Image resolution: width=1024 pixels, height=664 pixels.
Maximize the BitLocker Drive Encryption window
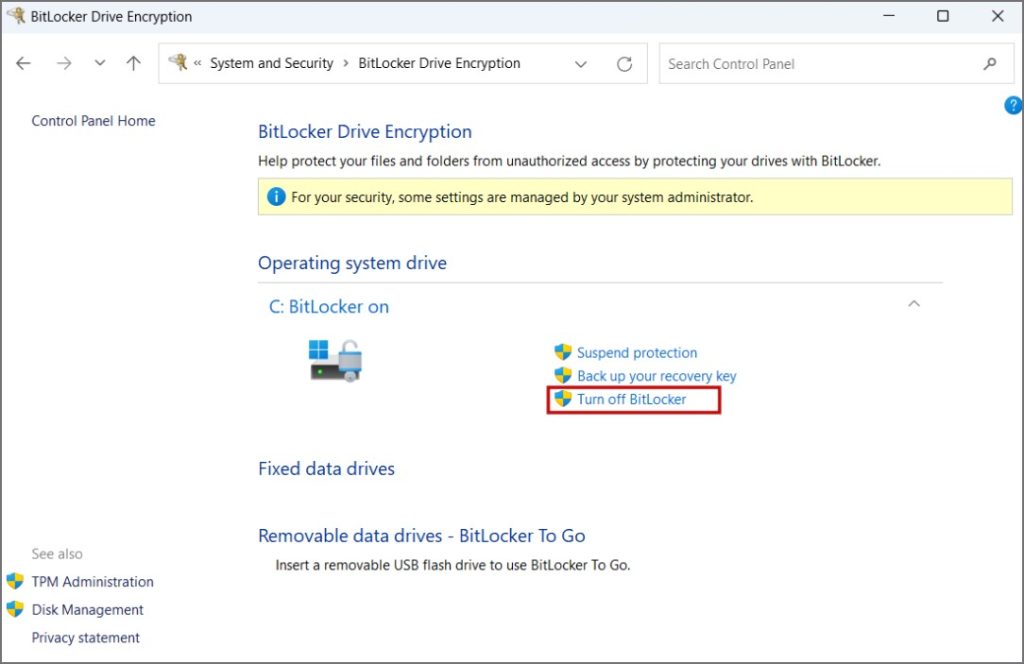point(943,16)
